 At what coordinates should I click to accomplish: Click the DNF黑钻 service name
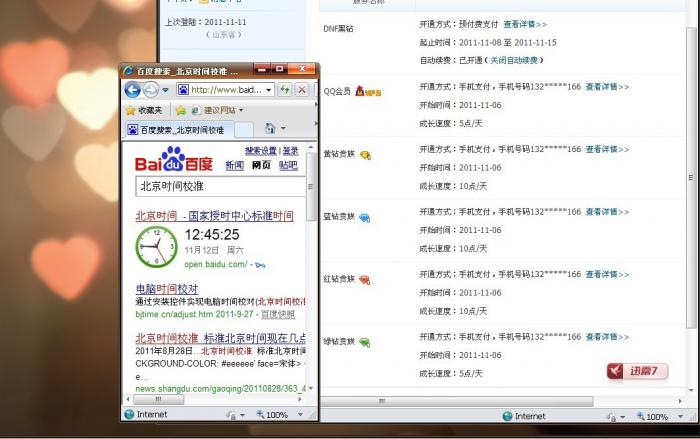point(338,29)
